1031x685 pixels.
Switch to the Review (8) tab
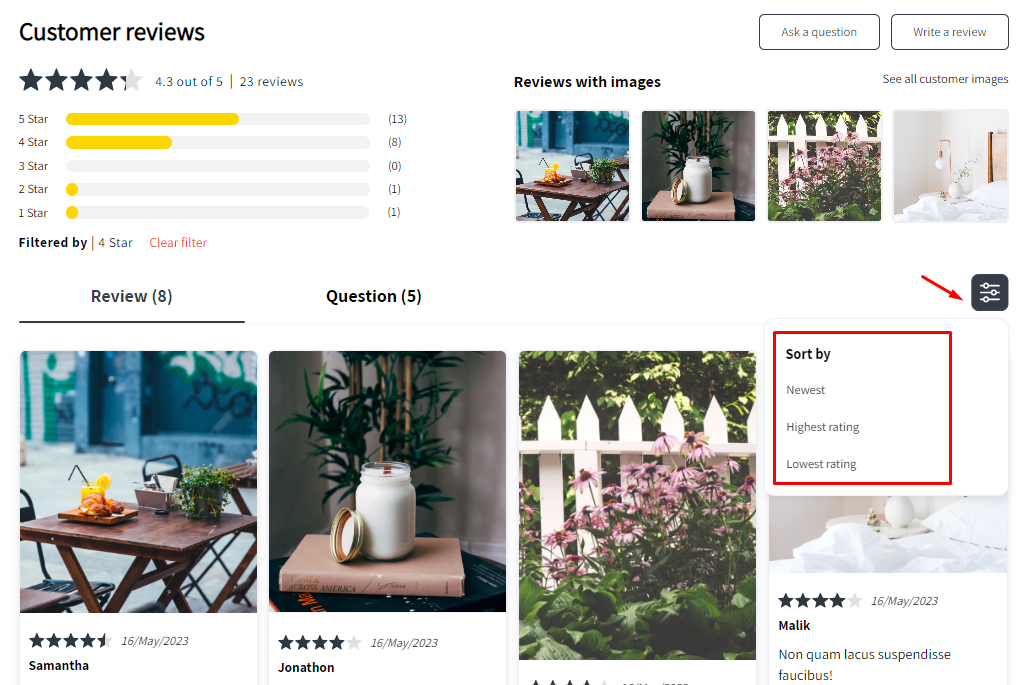(x=132, y=296)
